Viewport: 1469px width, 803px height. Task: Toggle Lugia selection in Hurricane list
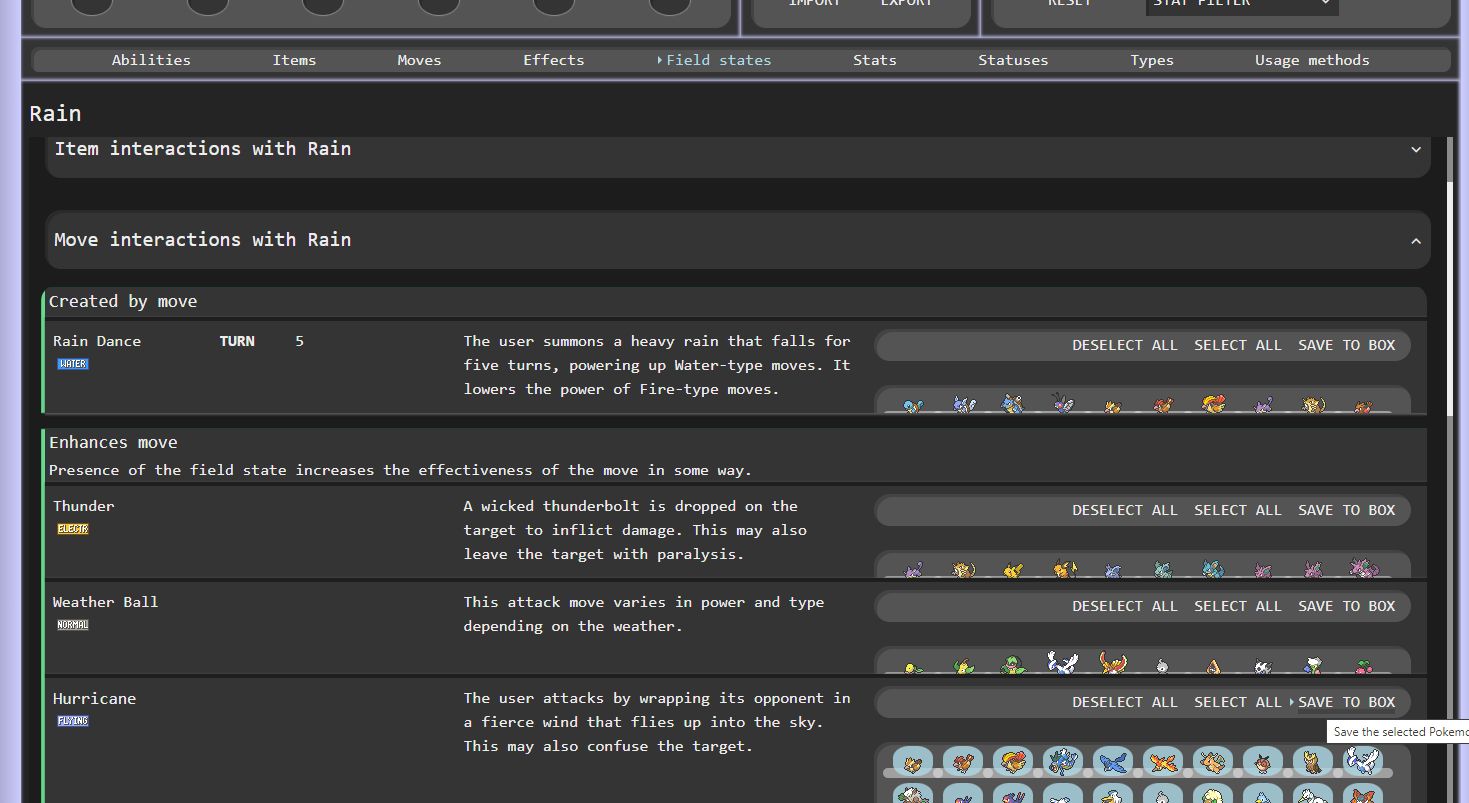(x=1363, y=763)
